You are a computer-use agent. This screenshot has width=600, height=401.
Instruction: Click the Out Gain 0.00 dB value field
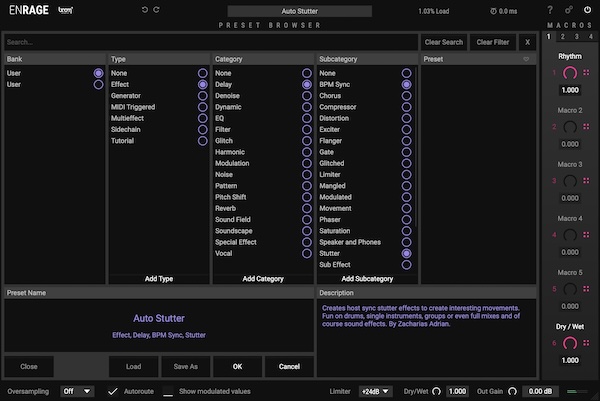click(x=540, y=391)
